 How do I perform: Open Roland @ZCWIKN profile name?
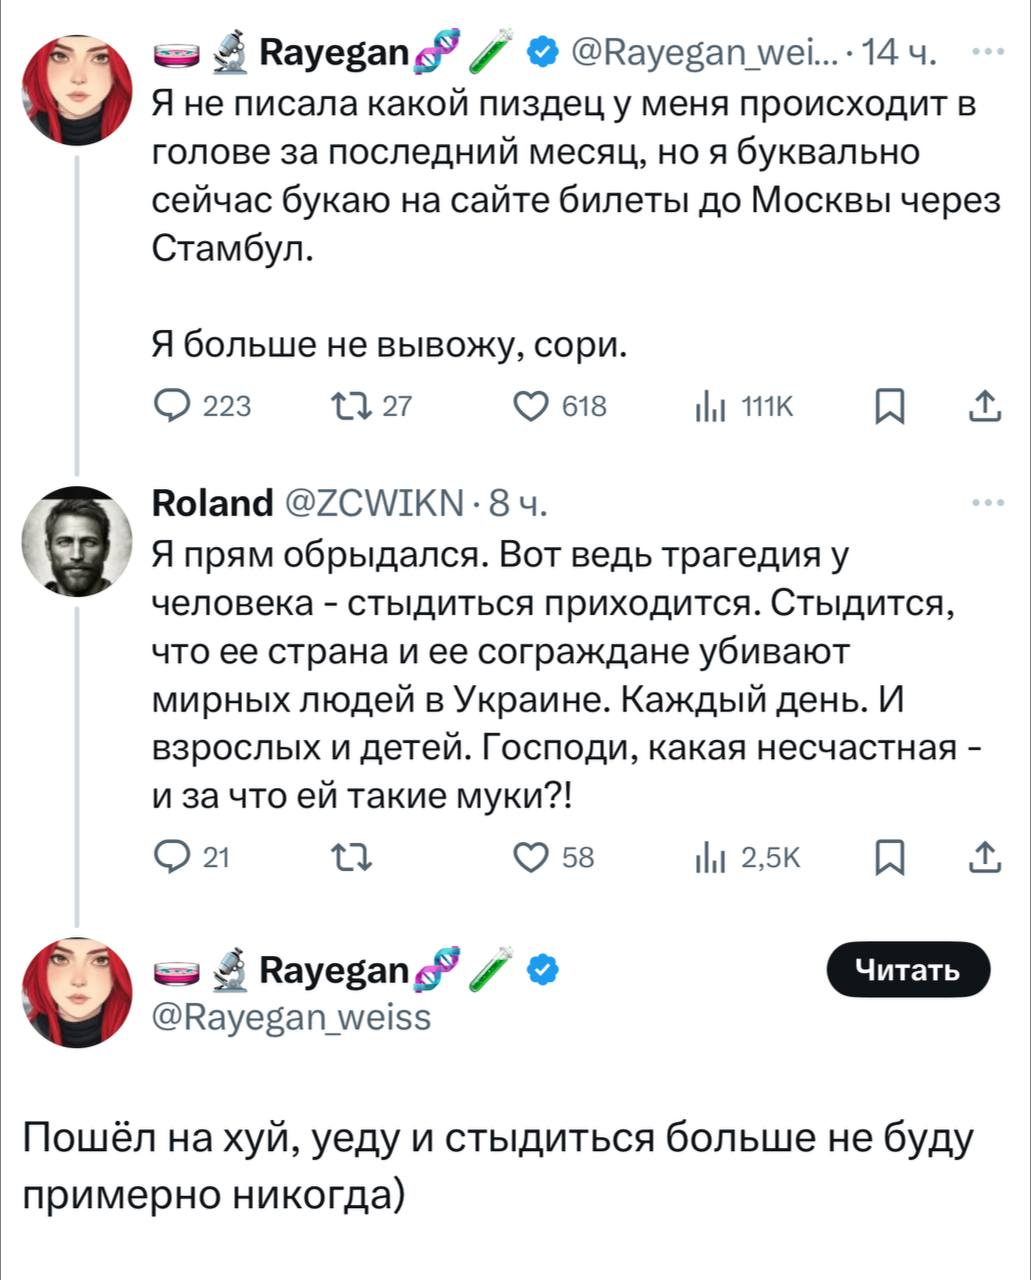[x=212, y=502]
